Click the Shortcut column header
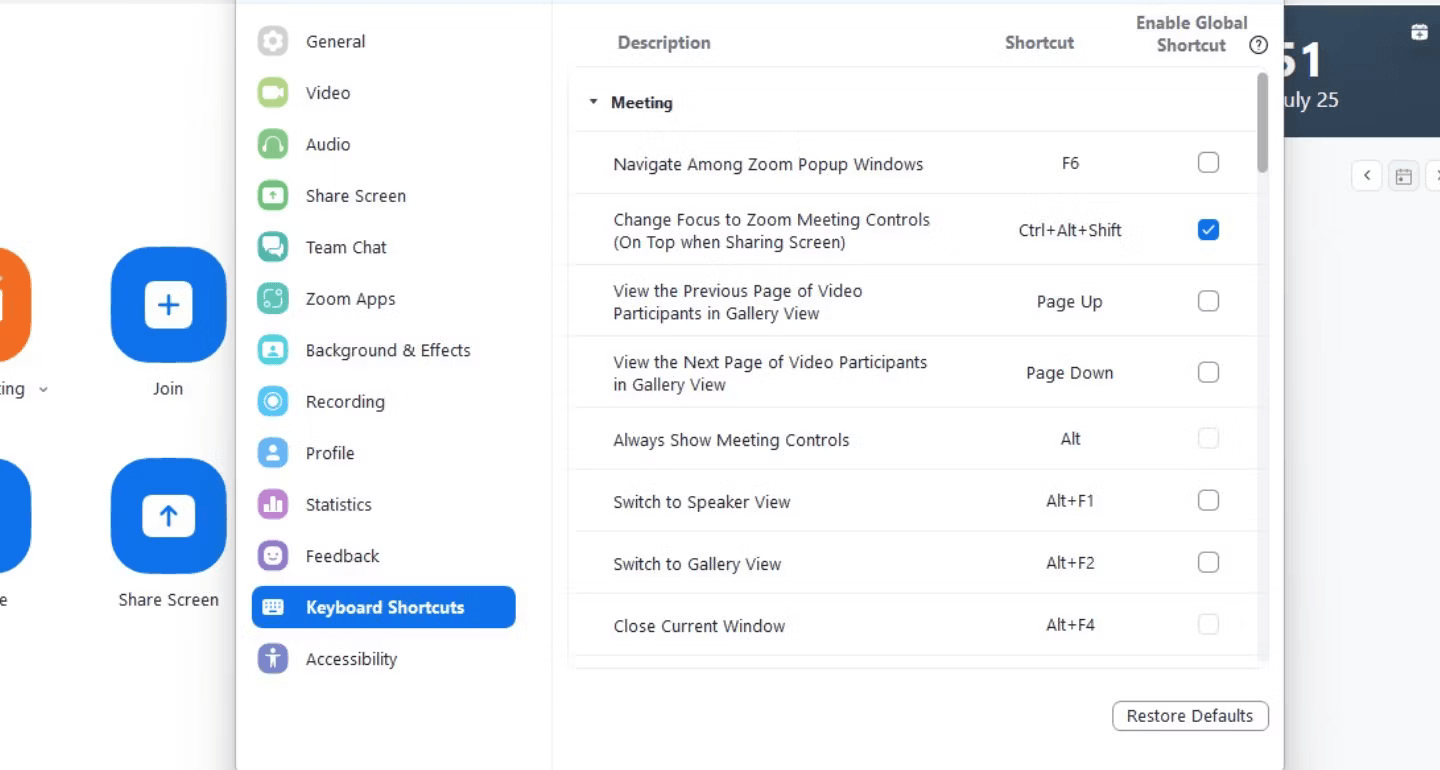The height and width of the screenshot is (770, 1440). 1039,42
